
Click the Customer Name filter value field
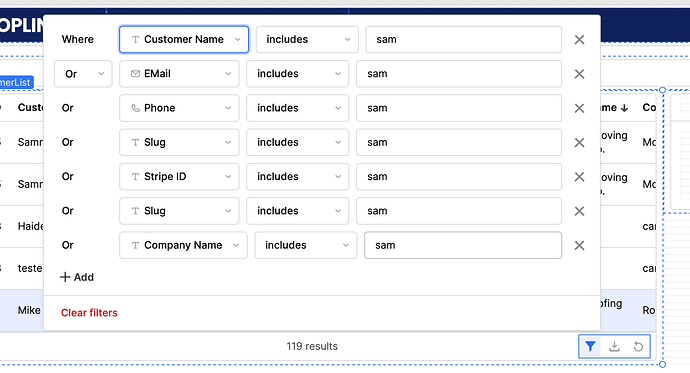[463, 40]
